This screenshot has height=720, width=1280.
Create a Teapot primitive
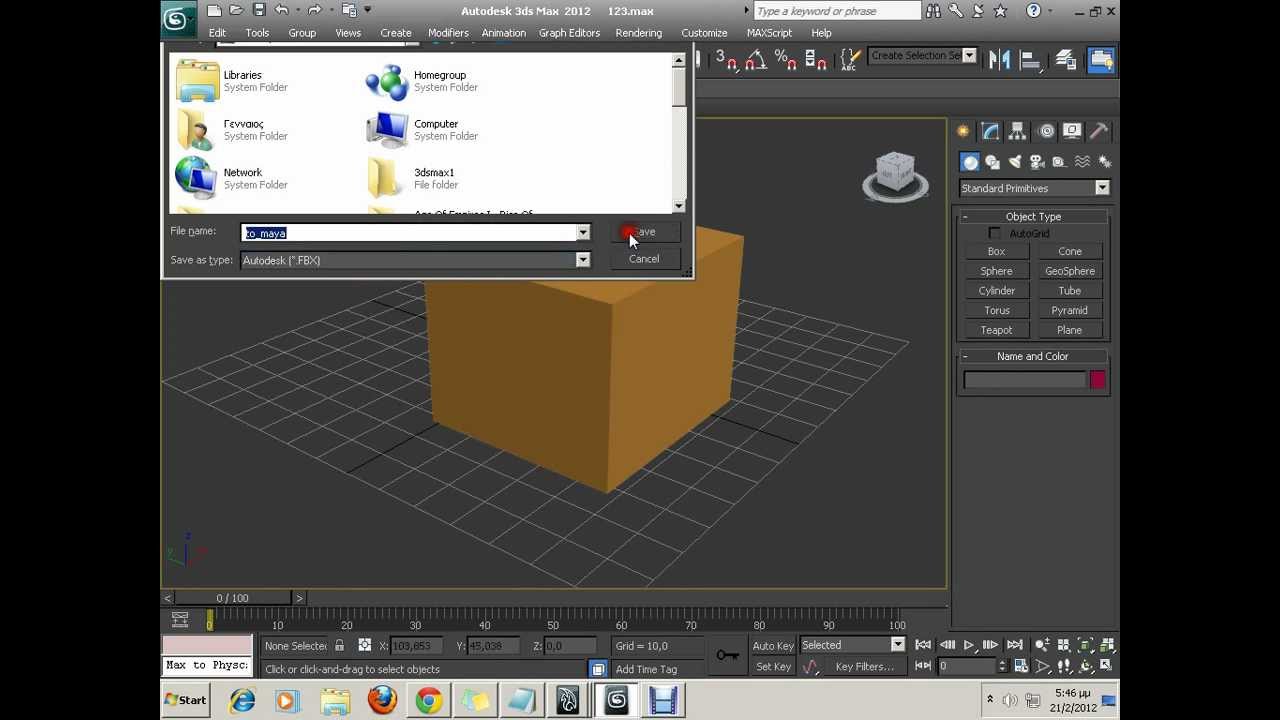point(997,330)
